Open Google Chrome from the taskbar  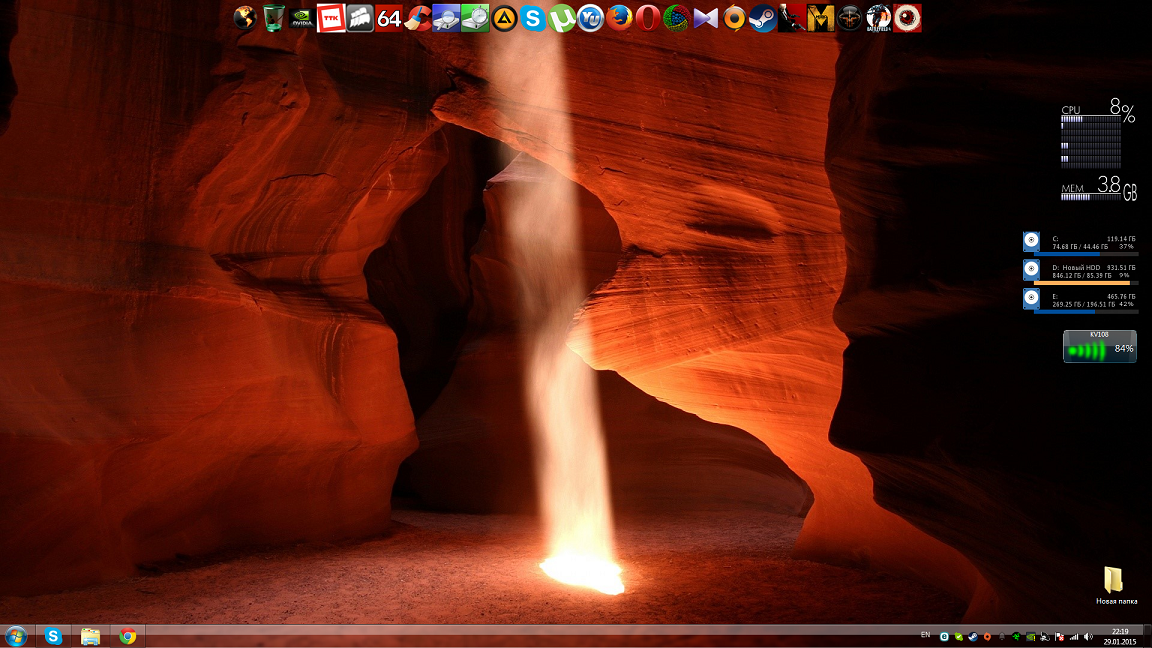(127, 636)
